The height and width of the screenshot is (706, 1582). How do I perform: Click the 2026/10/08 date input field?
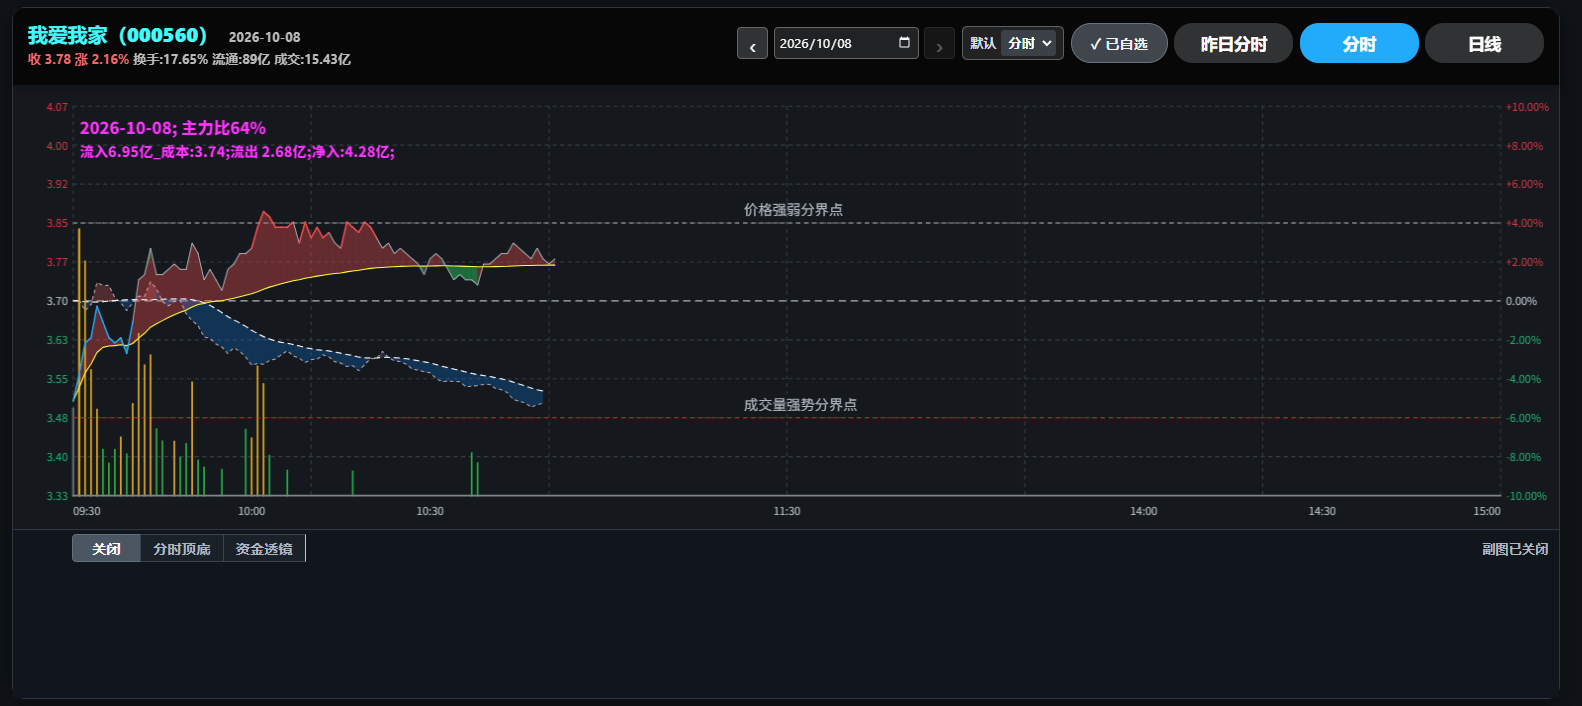[x=846, y=43]
